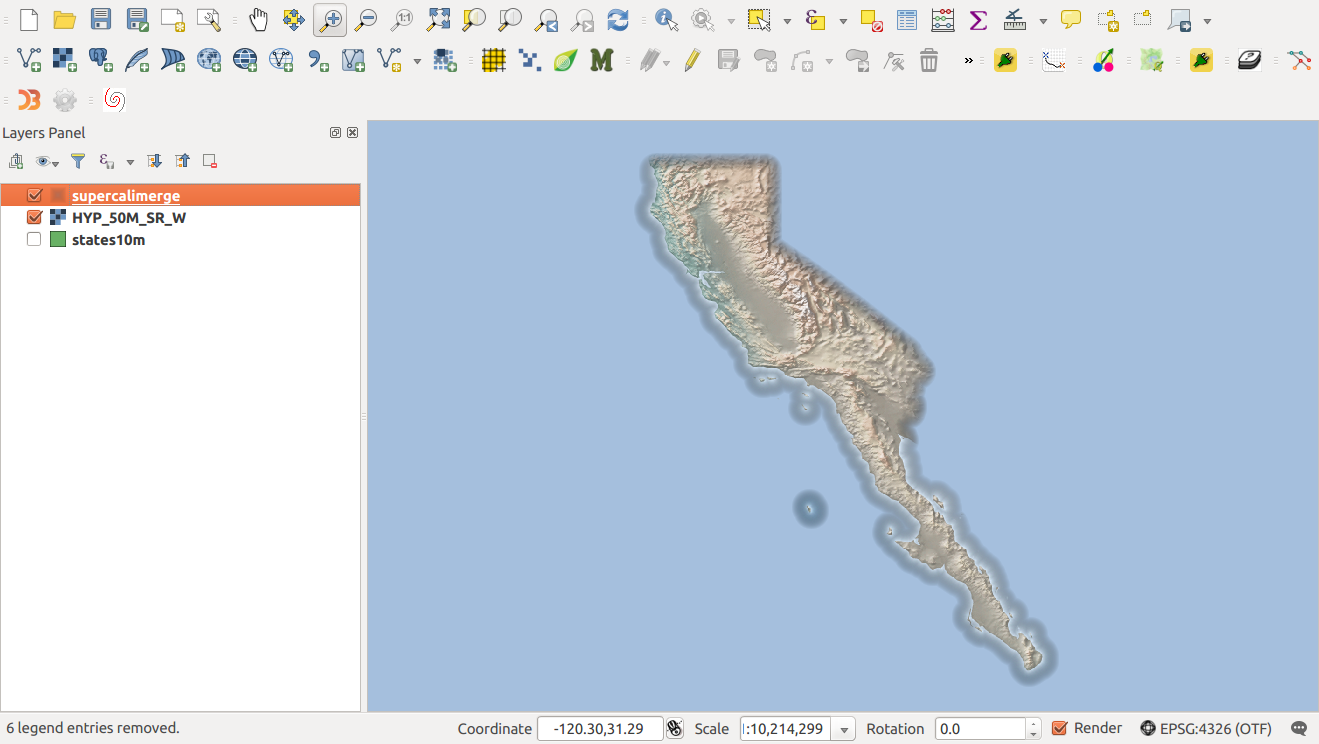The height and width of the screenshot is (744, 1319).
Task: Select the Pan Map hand tool
Action: (x=258, y=19)
